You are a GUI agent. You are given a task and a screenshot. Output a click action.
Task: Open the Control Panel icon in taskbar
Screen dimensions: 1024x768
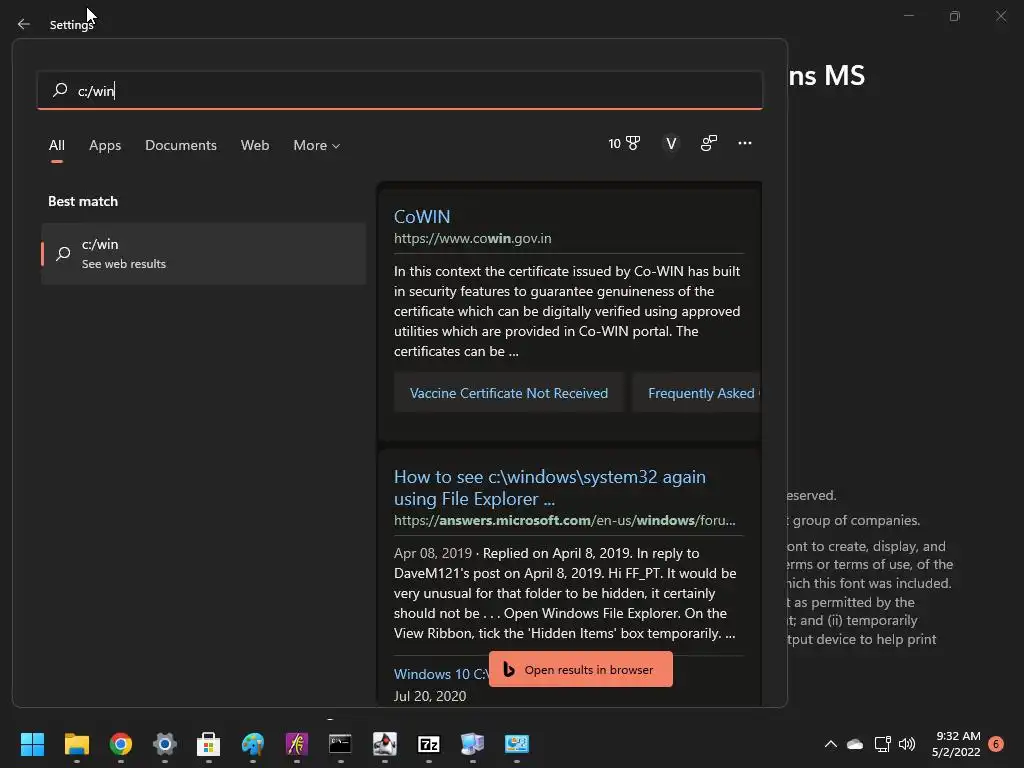pyautogui.click(x=517, y=744)
